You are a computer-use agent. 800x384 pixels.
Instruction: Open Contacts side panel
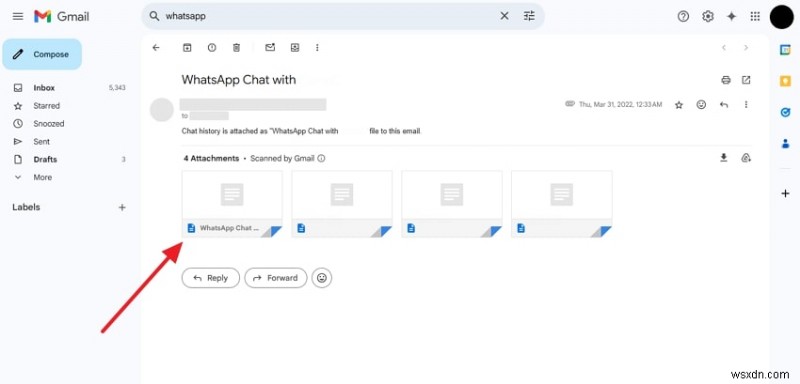click(785, 144)
